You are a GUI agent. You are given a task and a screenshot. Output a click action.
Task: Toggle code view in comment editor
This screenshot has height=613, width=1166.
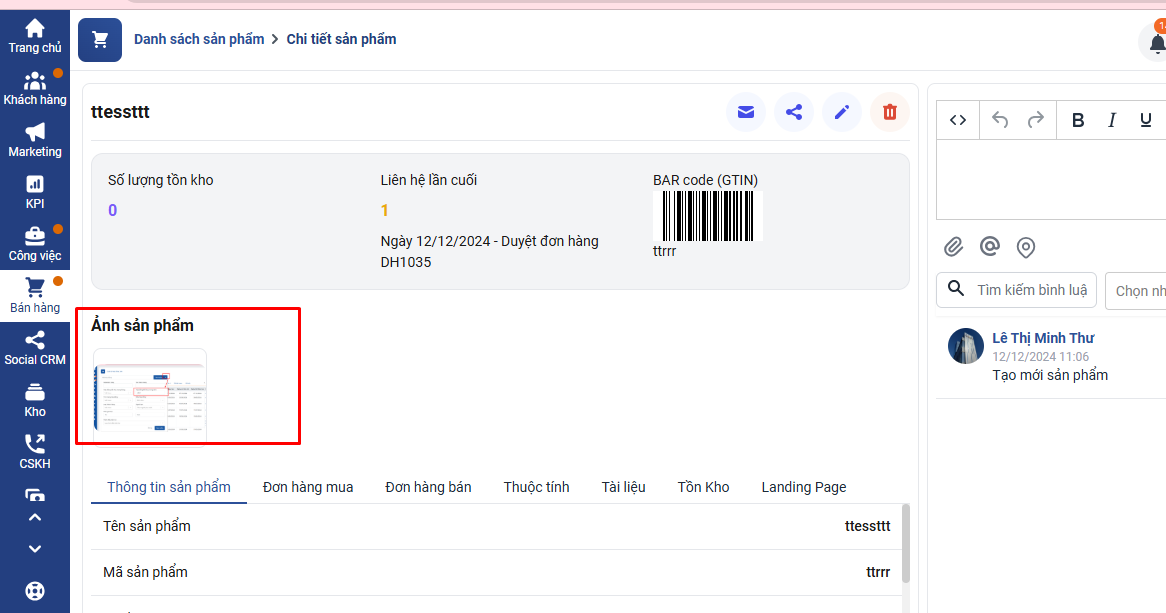[958, 120]
